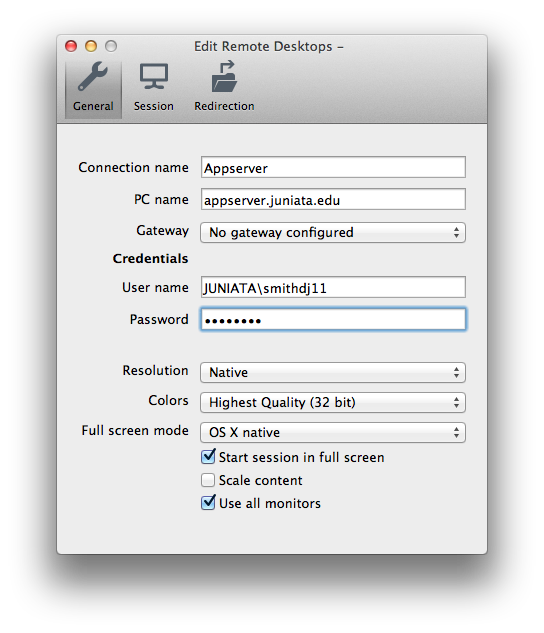Click the gray zoom window button
The image size is (544, 633).
pos(111,46)
